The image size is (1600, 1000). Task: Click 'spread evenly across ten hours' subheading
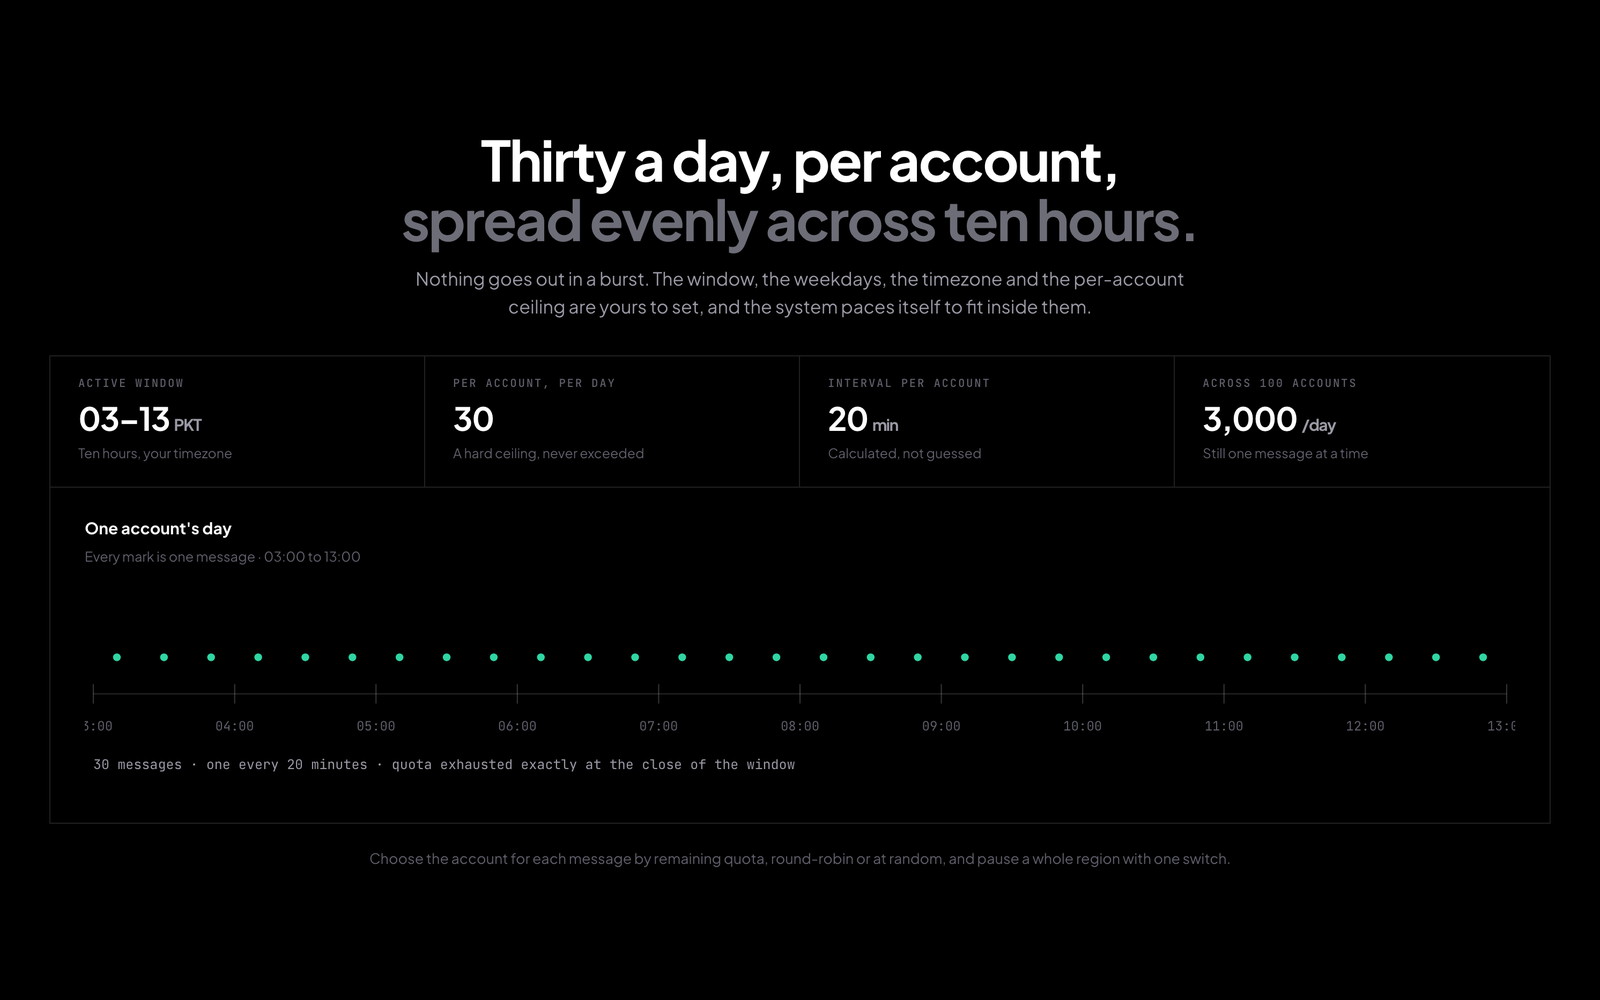pos(799,222)
